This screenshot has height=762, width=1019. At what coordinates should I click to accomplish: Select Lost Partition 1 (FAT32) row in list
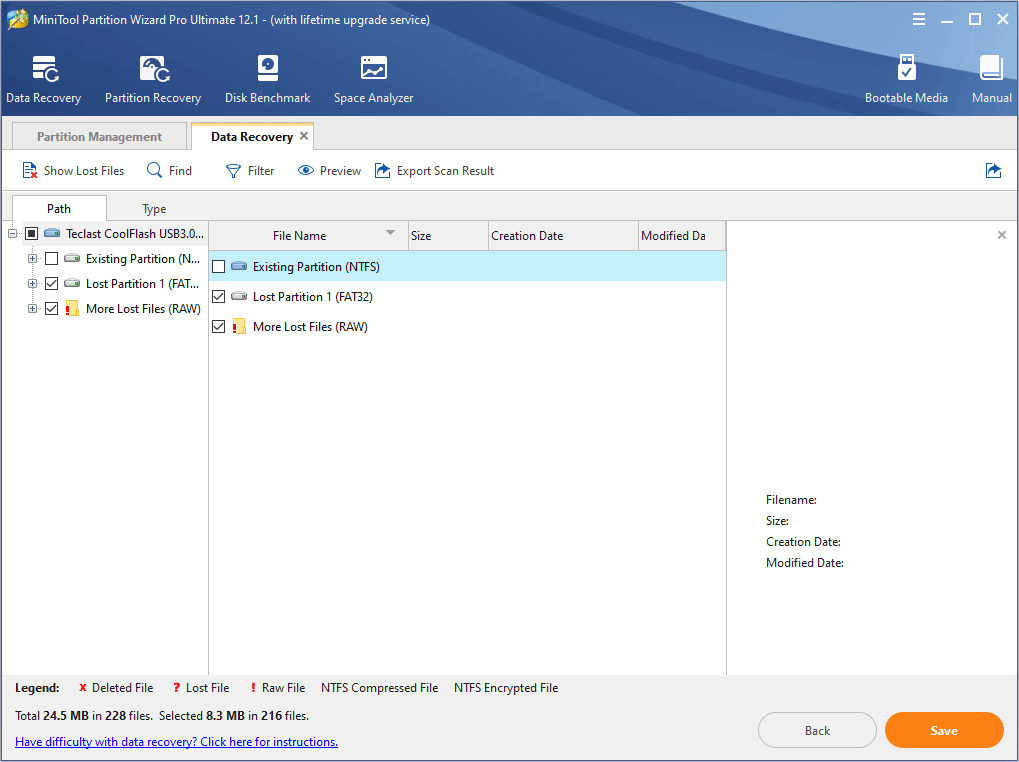coord(467,297)
